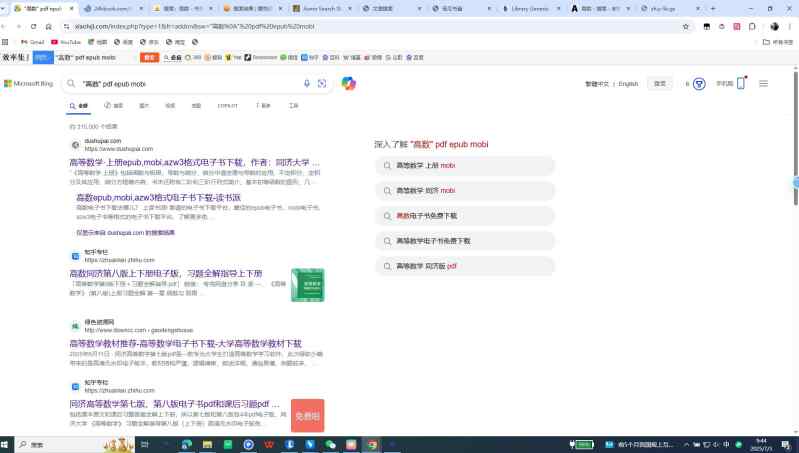799x453 pixels.
Task: Click the microphone voice search icon
Action: (307, 84)
